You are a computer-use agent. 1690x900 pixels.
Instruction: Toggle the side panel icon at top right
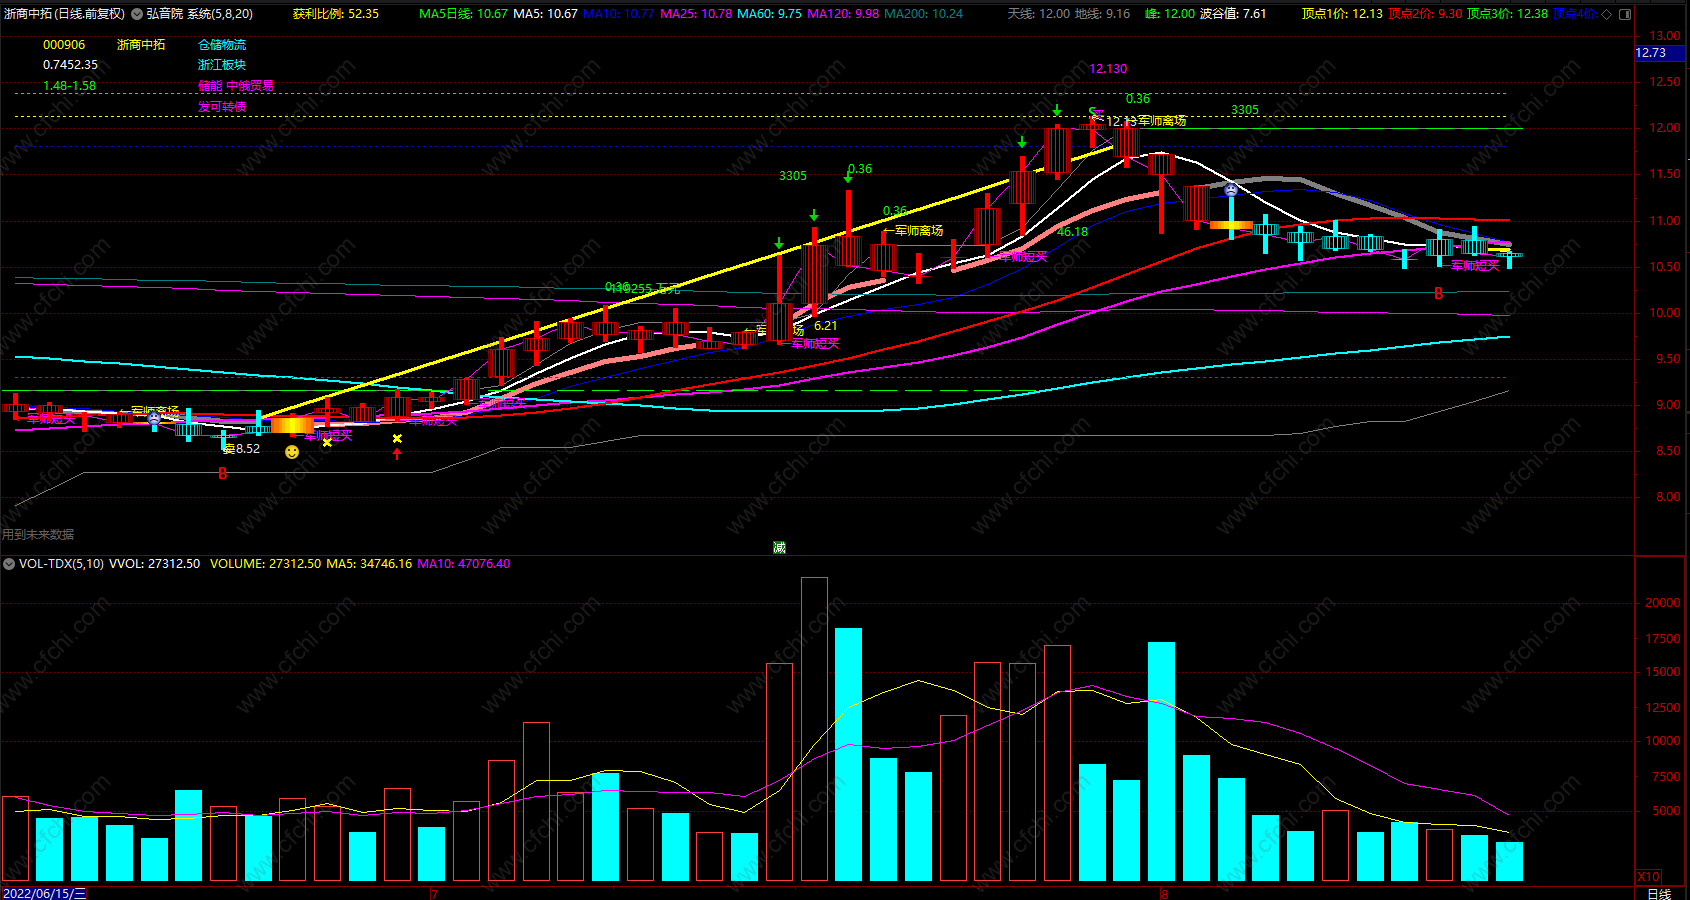(x=1624, y=14)
